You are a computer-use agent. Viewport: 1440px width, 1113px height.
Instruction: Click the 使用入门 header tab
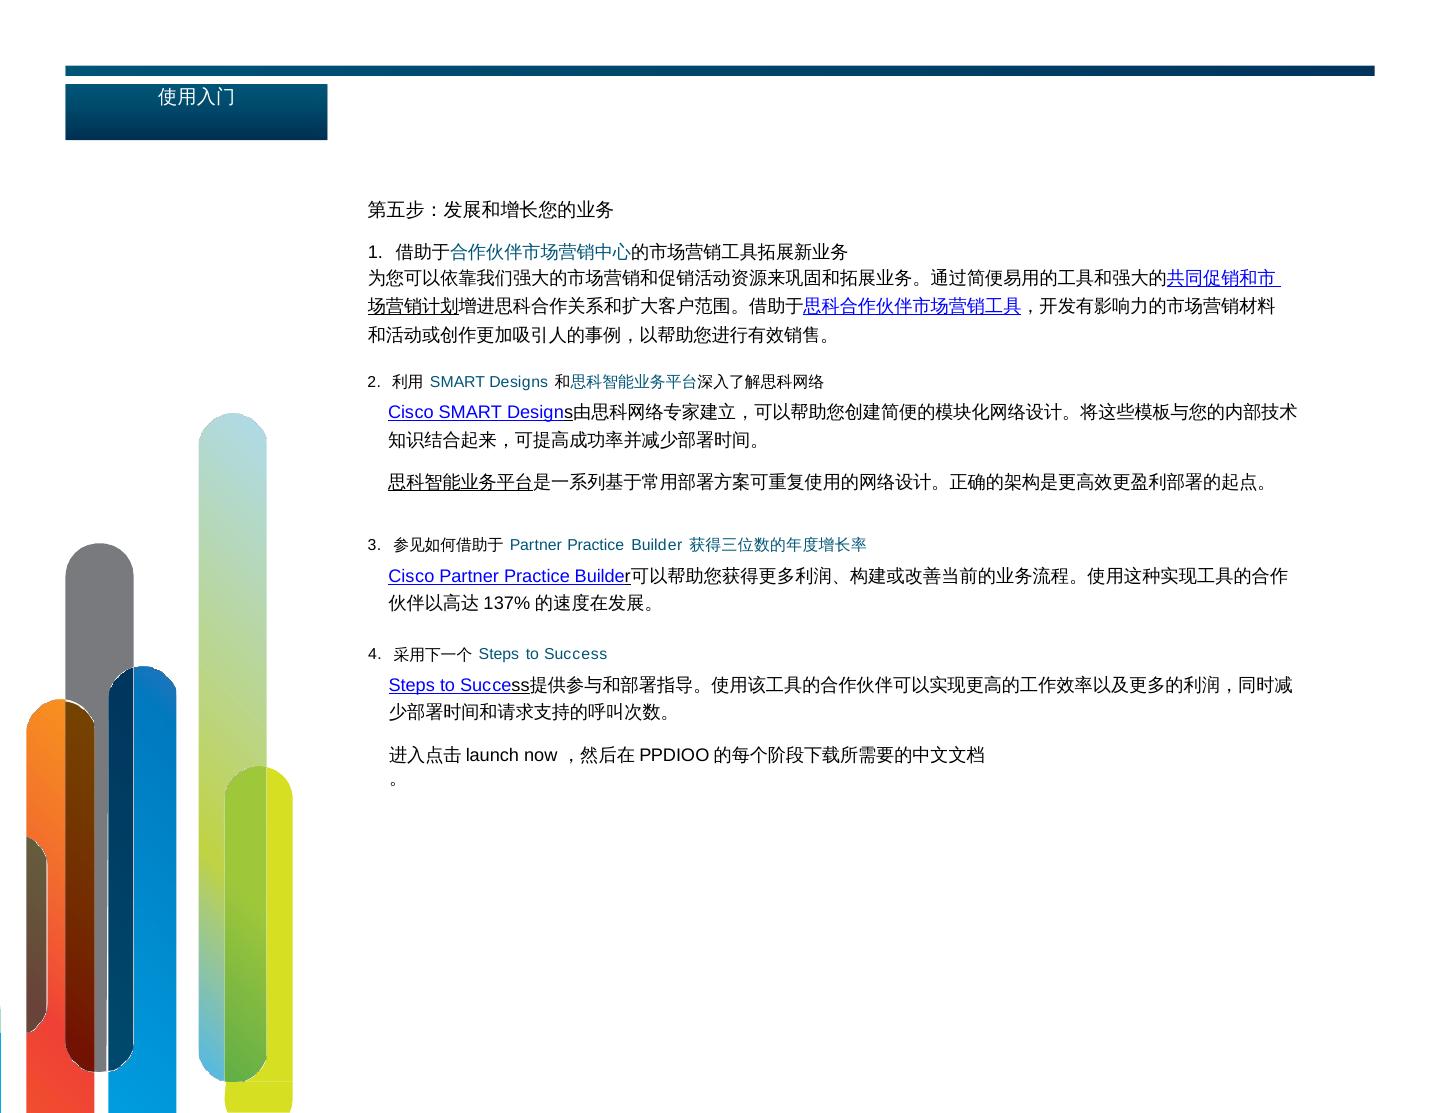pyautogui.click(x=196, y=111)
